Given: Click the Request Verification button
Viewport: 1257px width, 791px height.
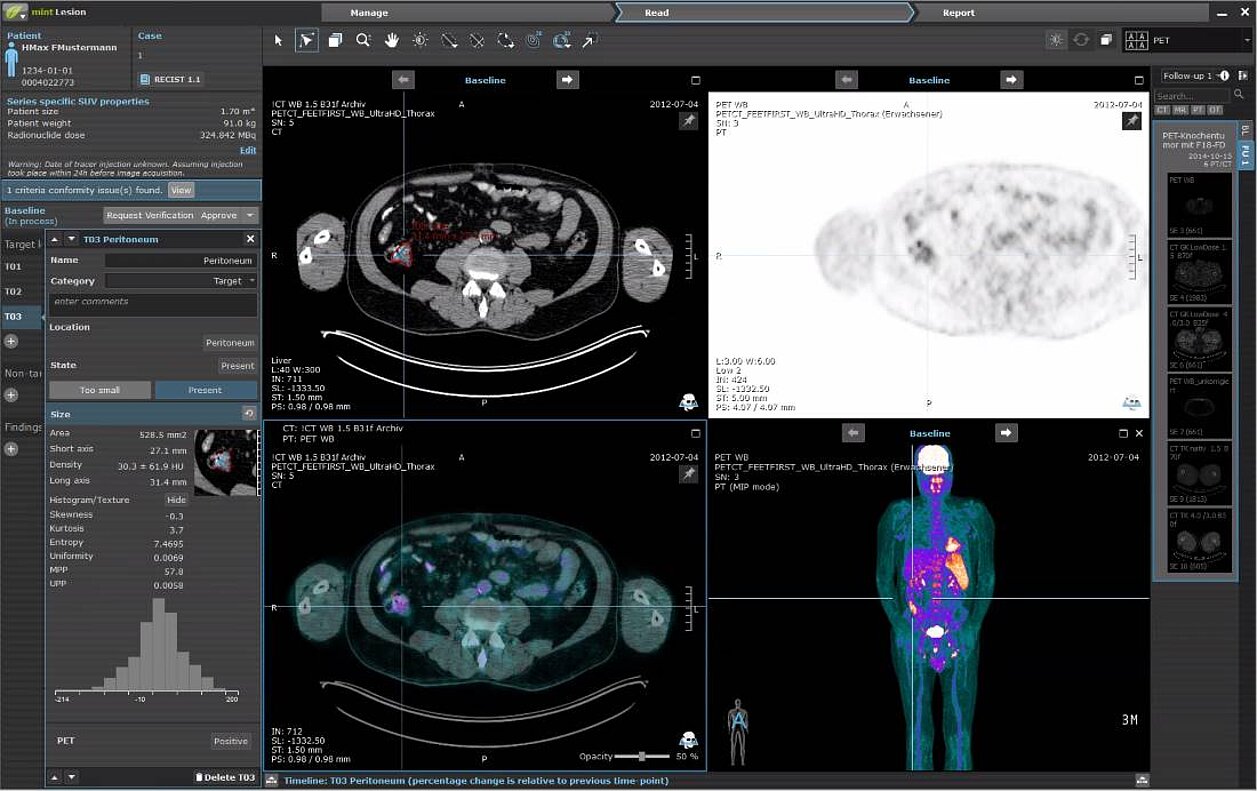Looking at the screenshot, I should 149,215.
